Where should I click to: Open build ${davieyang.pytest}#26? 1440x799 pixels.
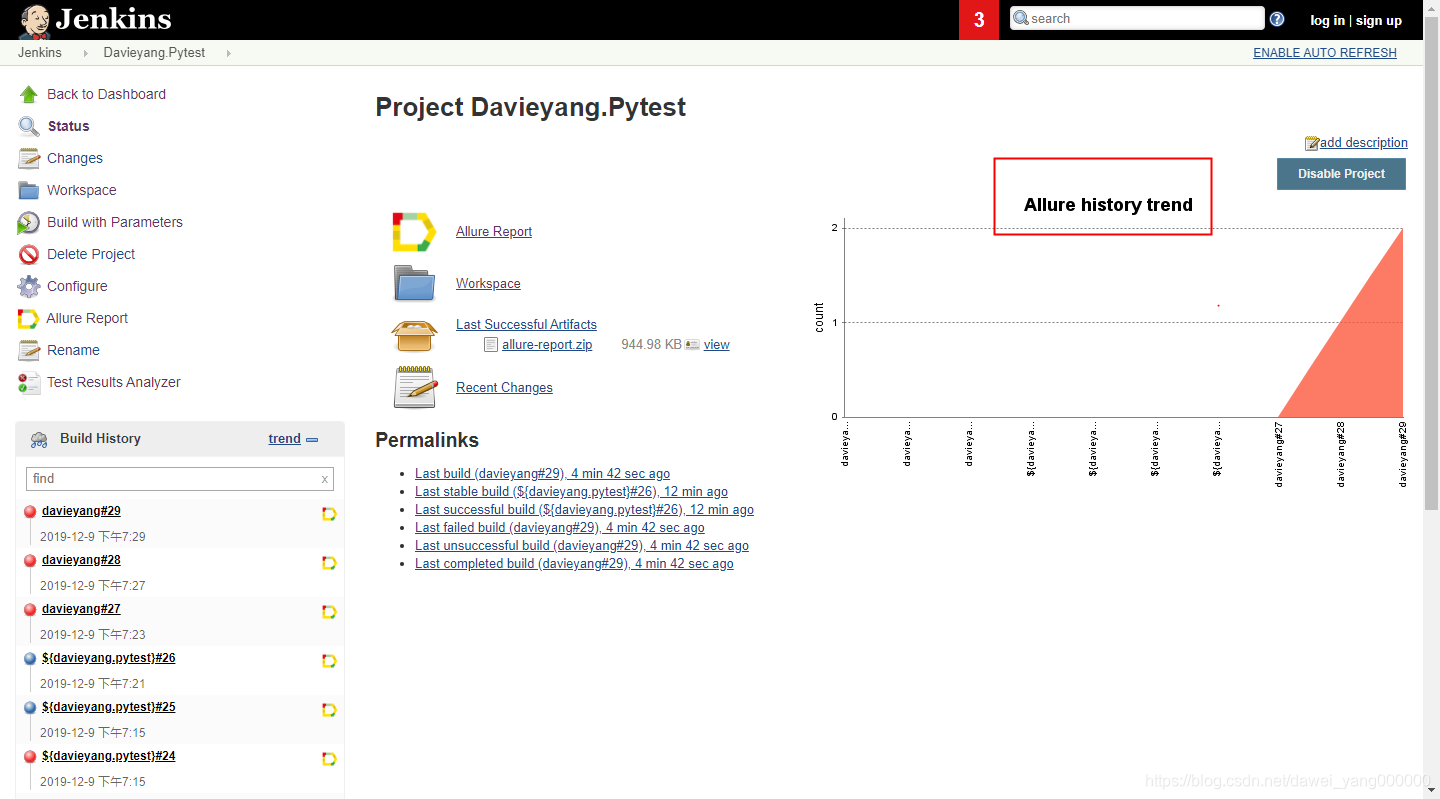109,658
